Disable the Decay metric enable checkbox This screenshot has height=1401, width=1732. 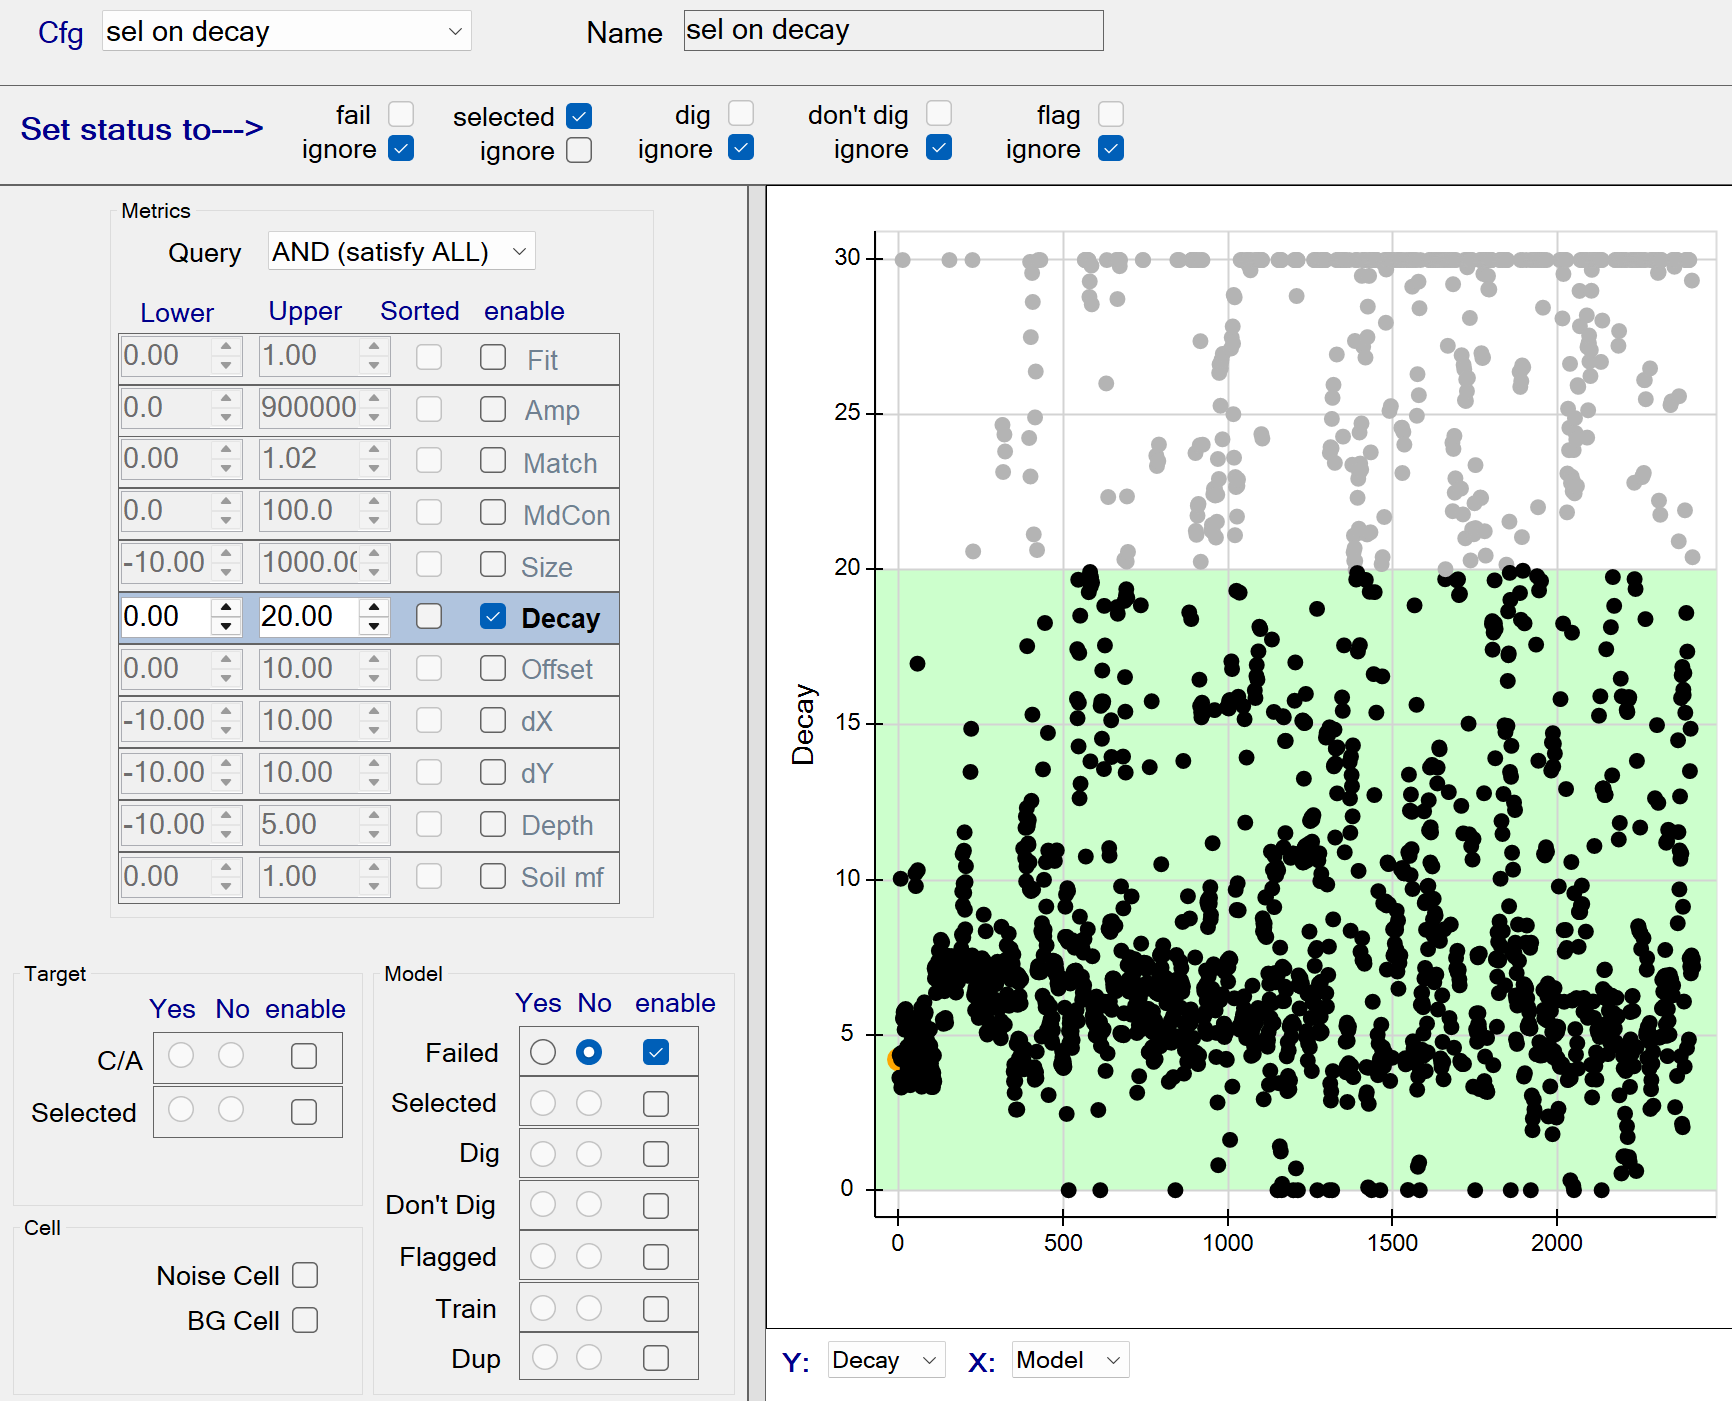click(x=493, y=616)
